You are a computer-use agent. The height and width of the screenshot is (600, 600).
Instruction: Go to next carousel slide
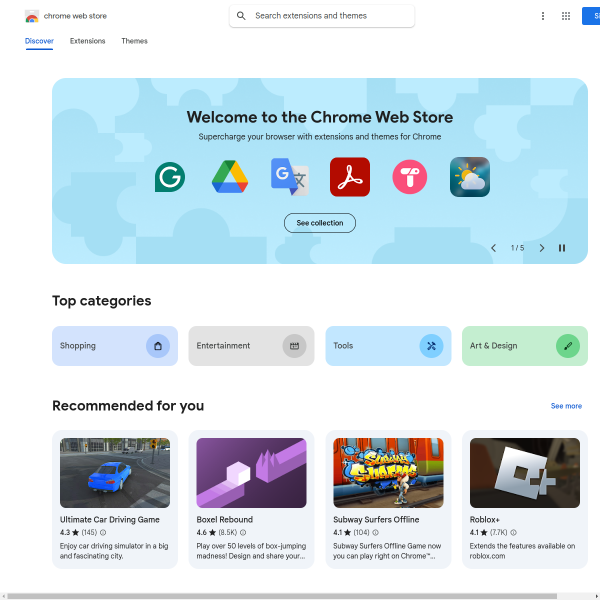tap(541, 248)
